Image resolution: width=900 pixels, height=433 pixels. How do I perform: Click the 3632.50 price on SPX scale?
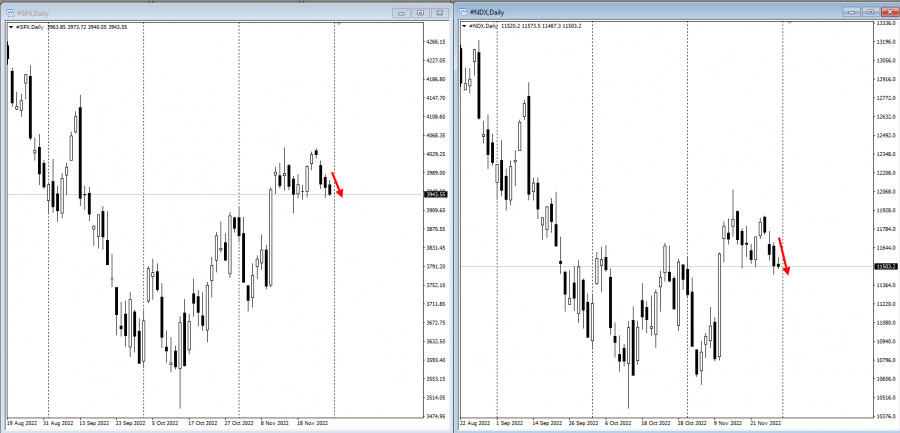(x=437, y=341)
